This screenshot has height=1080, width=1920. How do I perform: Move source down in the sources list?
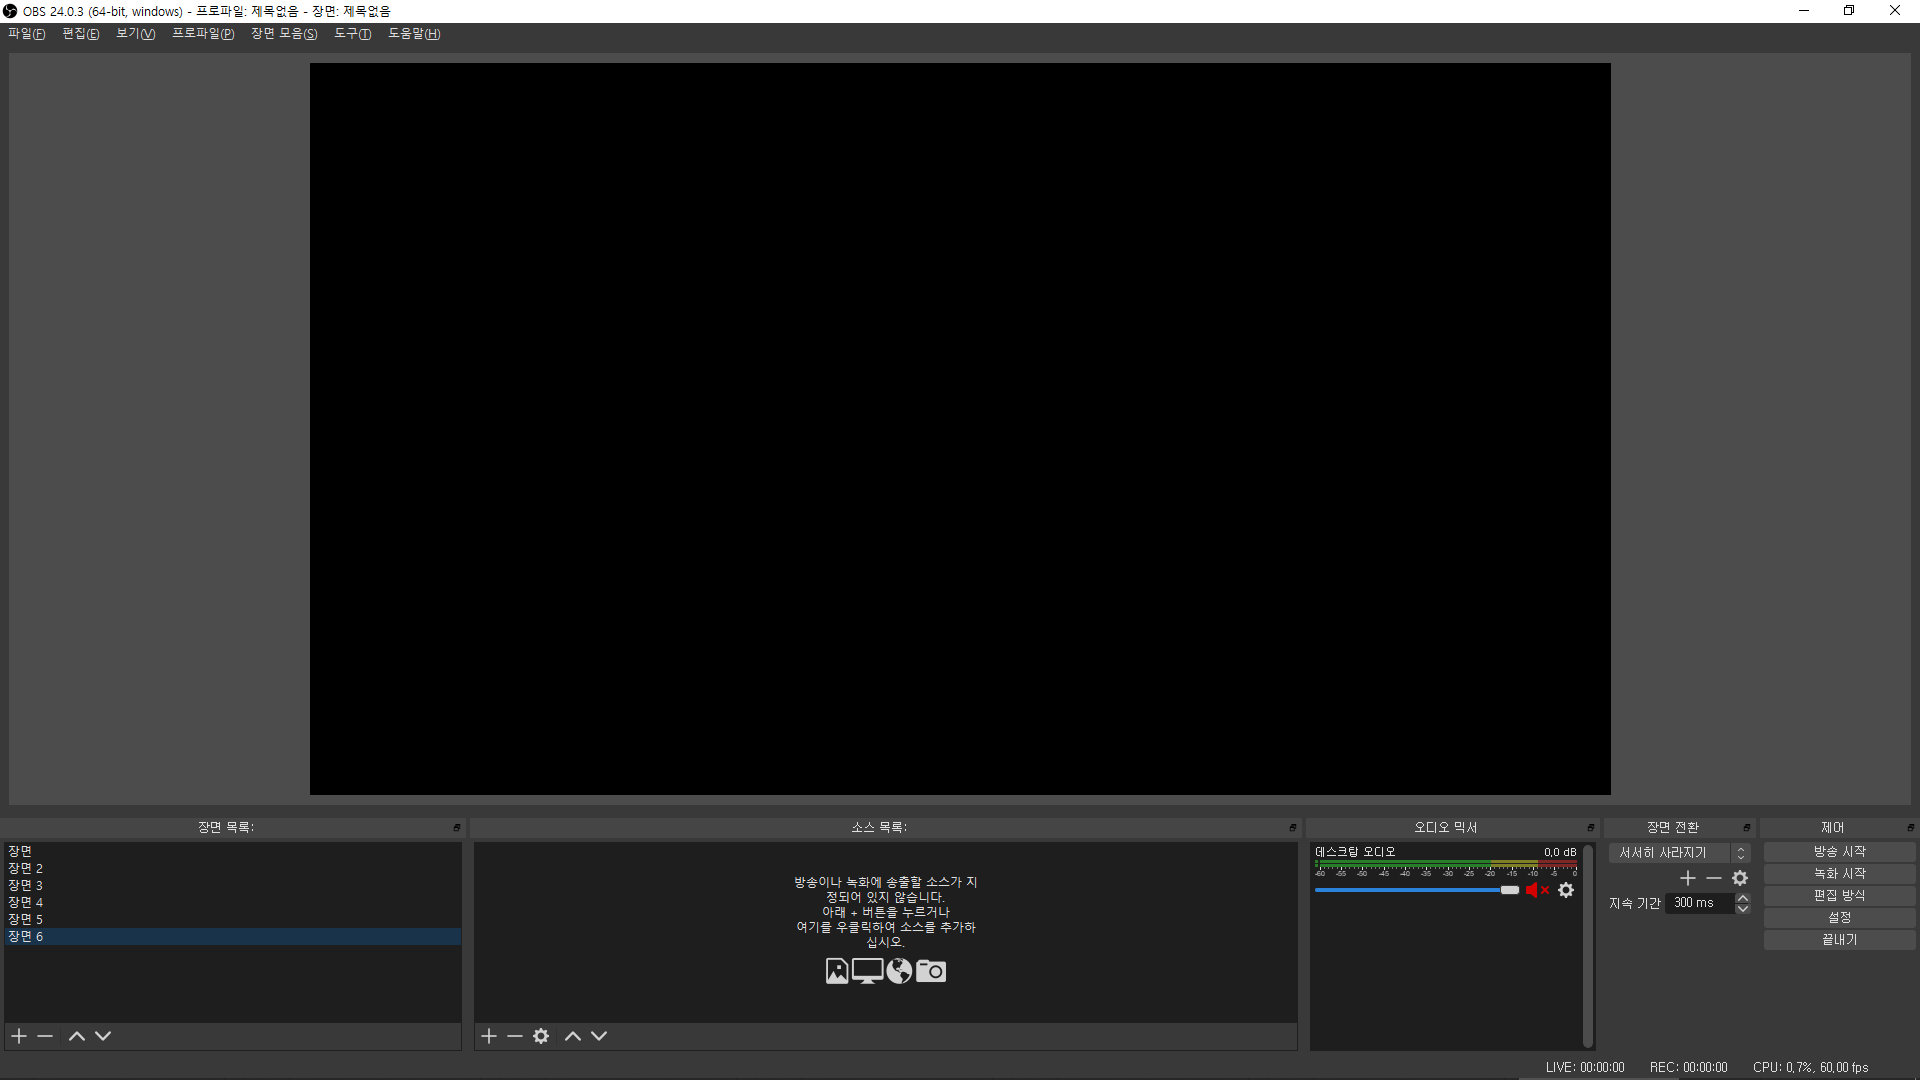click(x=599, y=1036)
